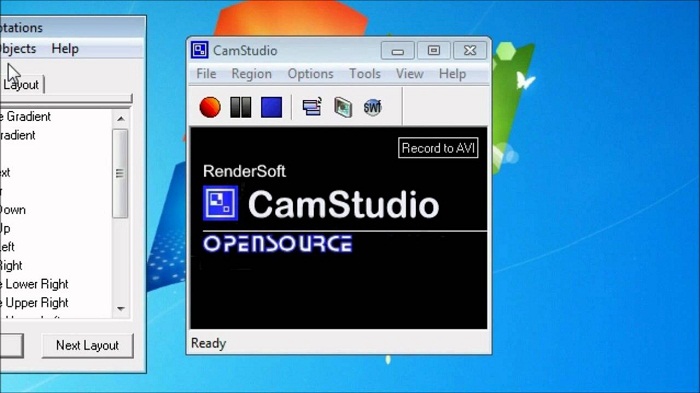Select the 'radient' second list entry
700x393 pixels.
pos(18,135)
